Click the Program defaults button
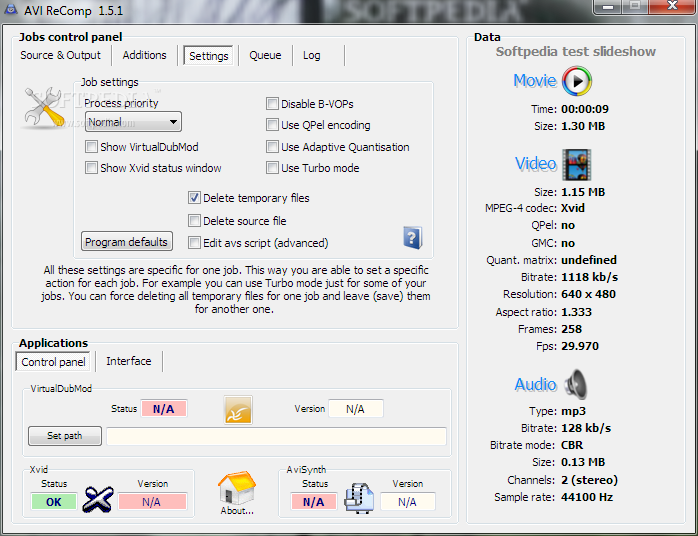Screen dimensions: 698x536 coord(127,242)
